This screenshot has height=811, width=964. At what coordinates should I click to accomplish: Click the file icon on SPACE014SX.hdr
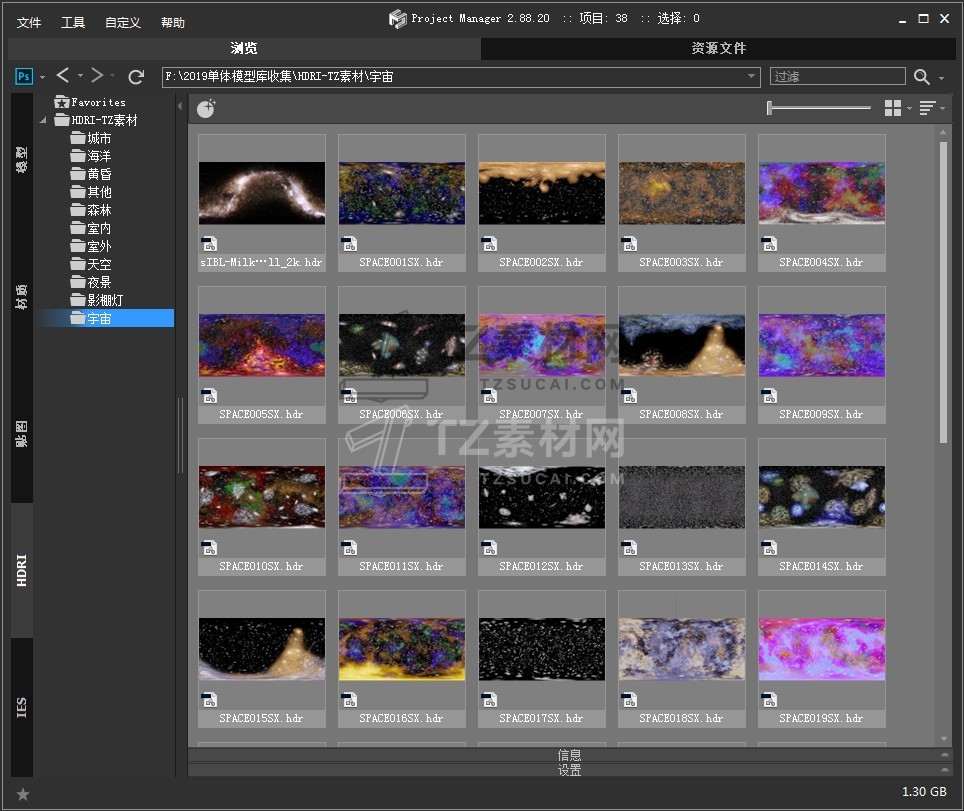point(769,548)
